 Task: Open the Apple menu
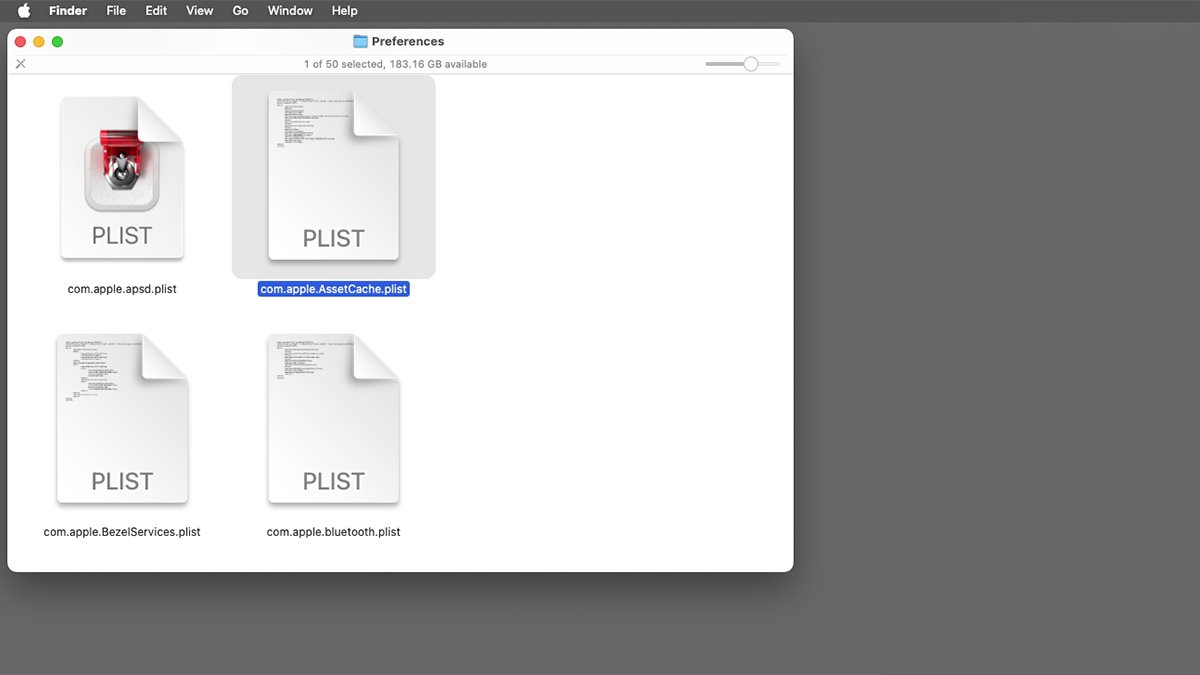24,11
